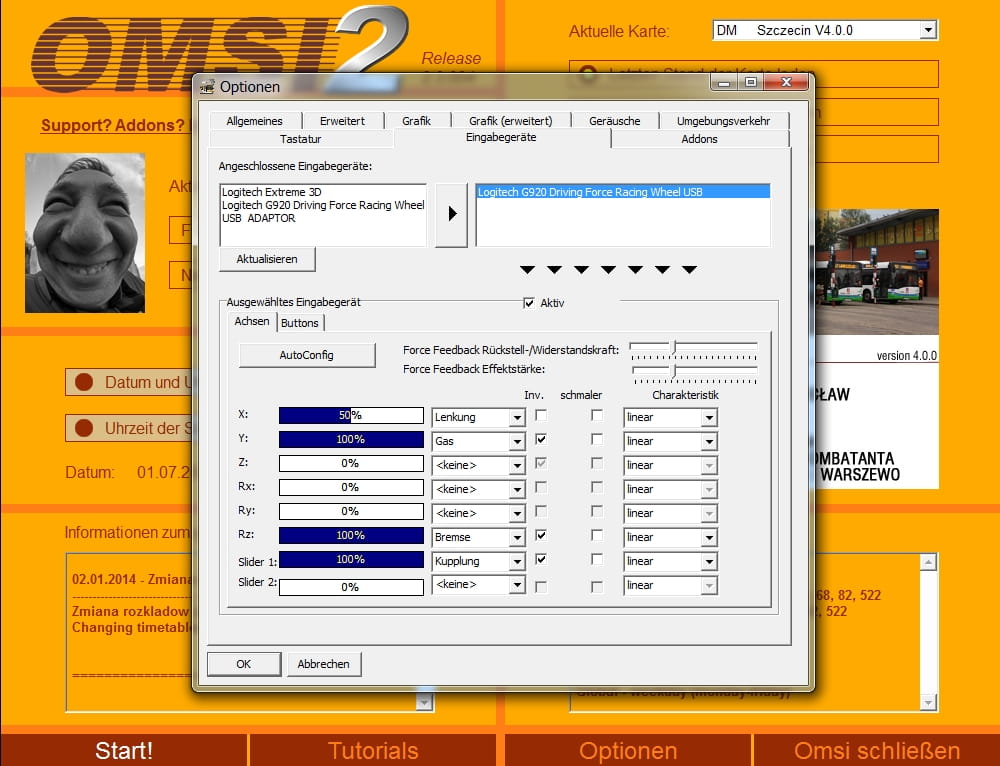The height and width of the screenshot is (766, 1000).
Task: Click the smiling face profile picture
Action: 85,232
